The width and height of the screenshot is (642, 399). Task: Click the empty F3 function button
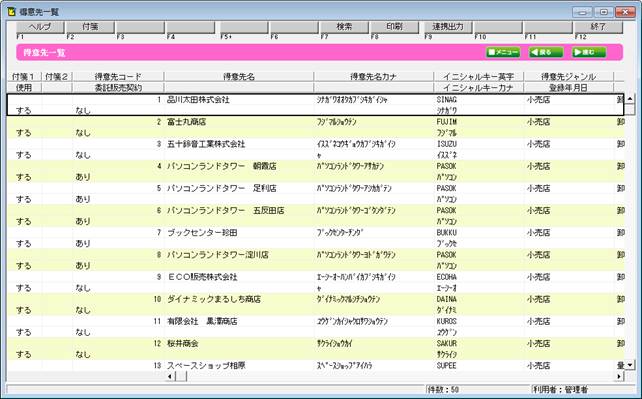click(140, 27)
